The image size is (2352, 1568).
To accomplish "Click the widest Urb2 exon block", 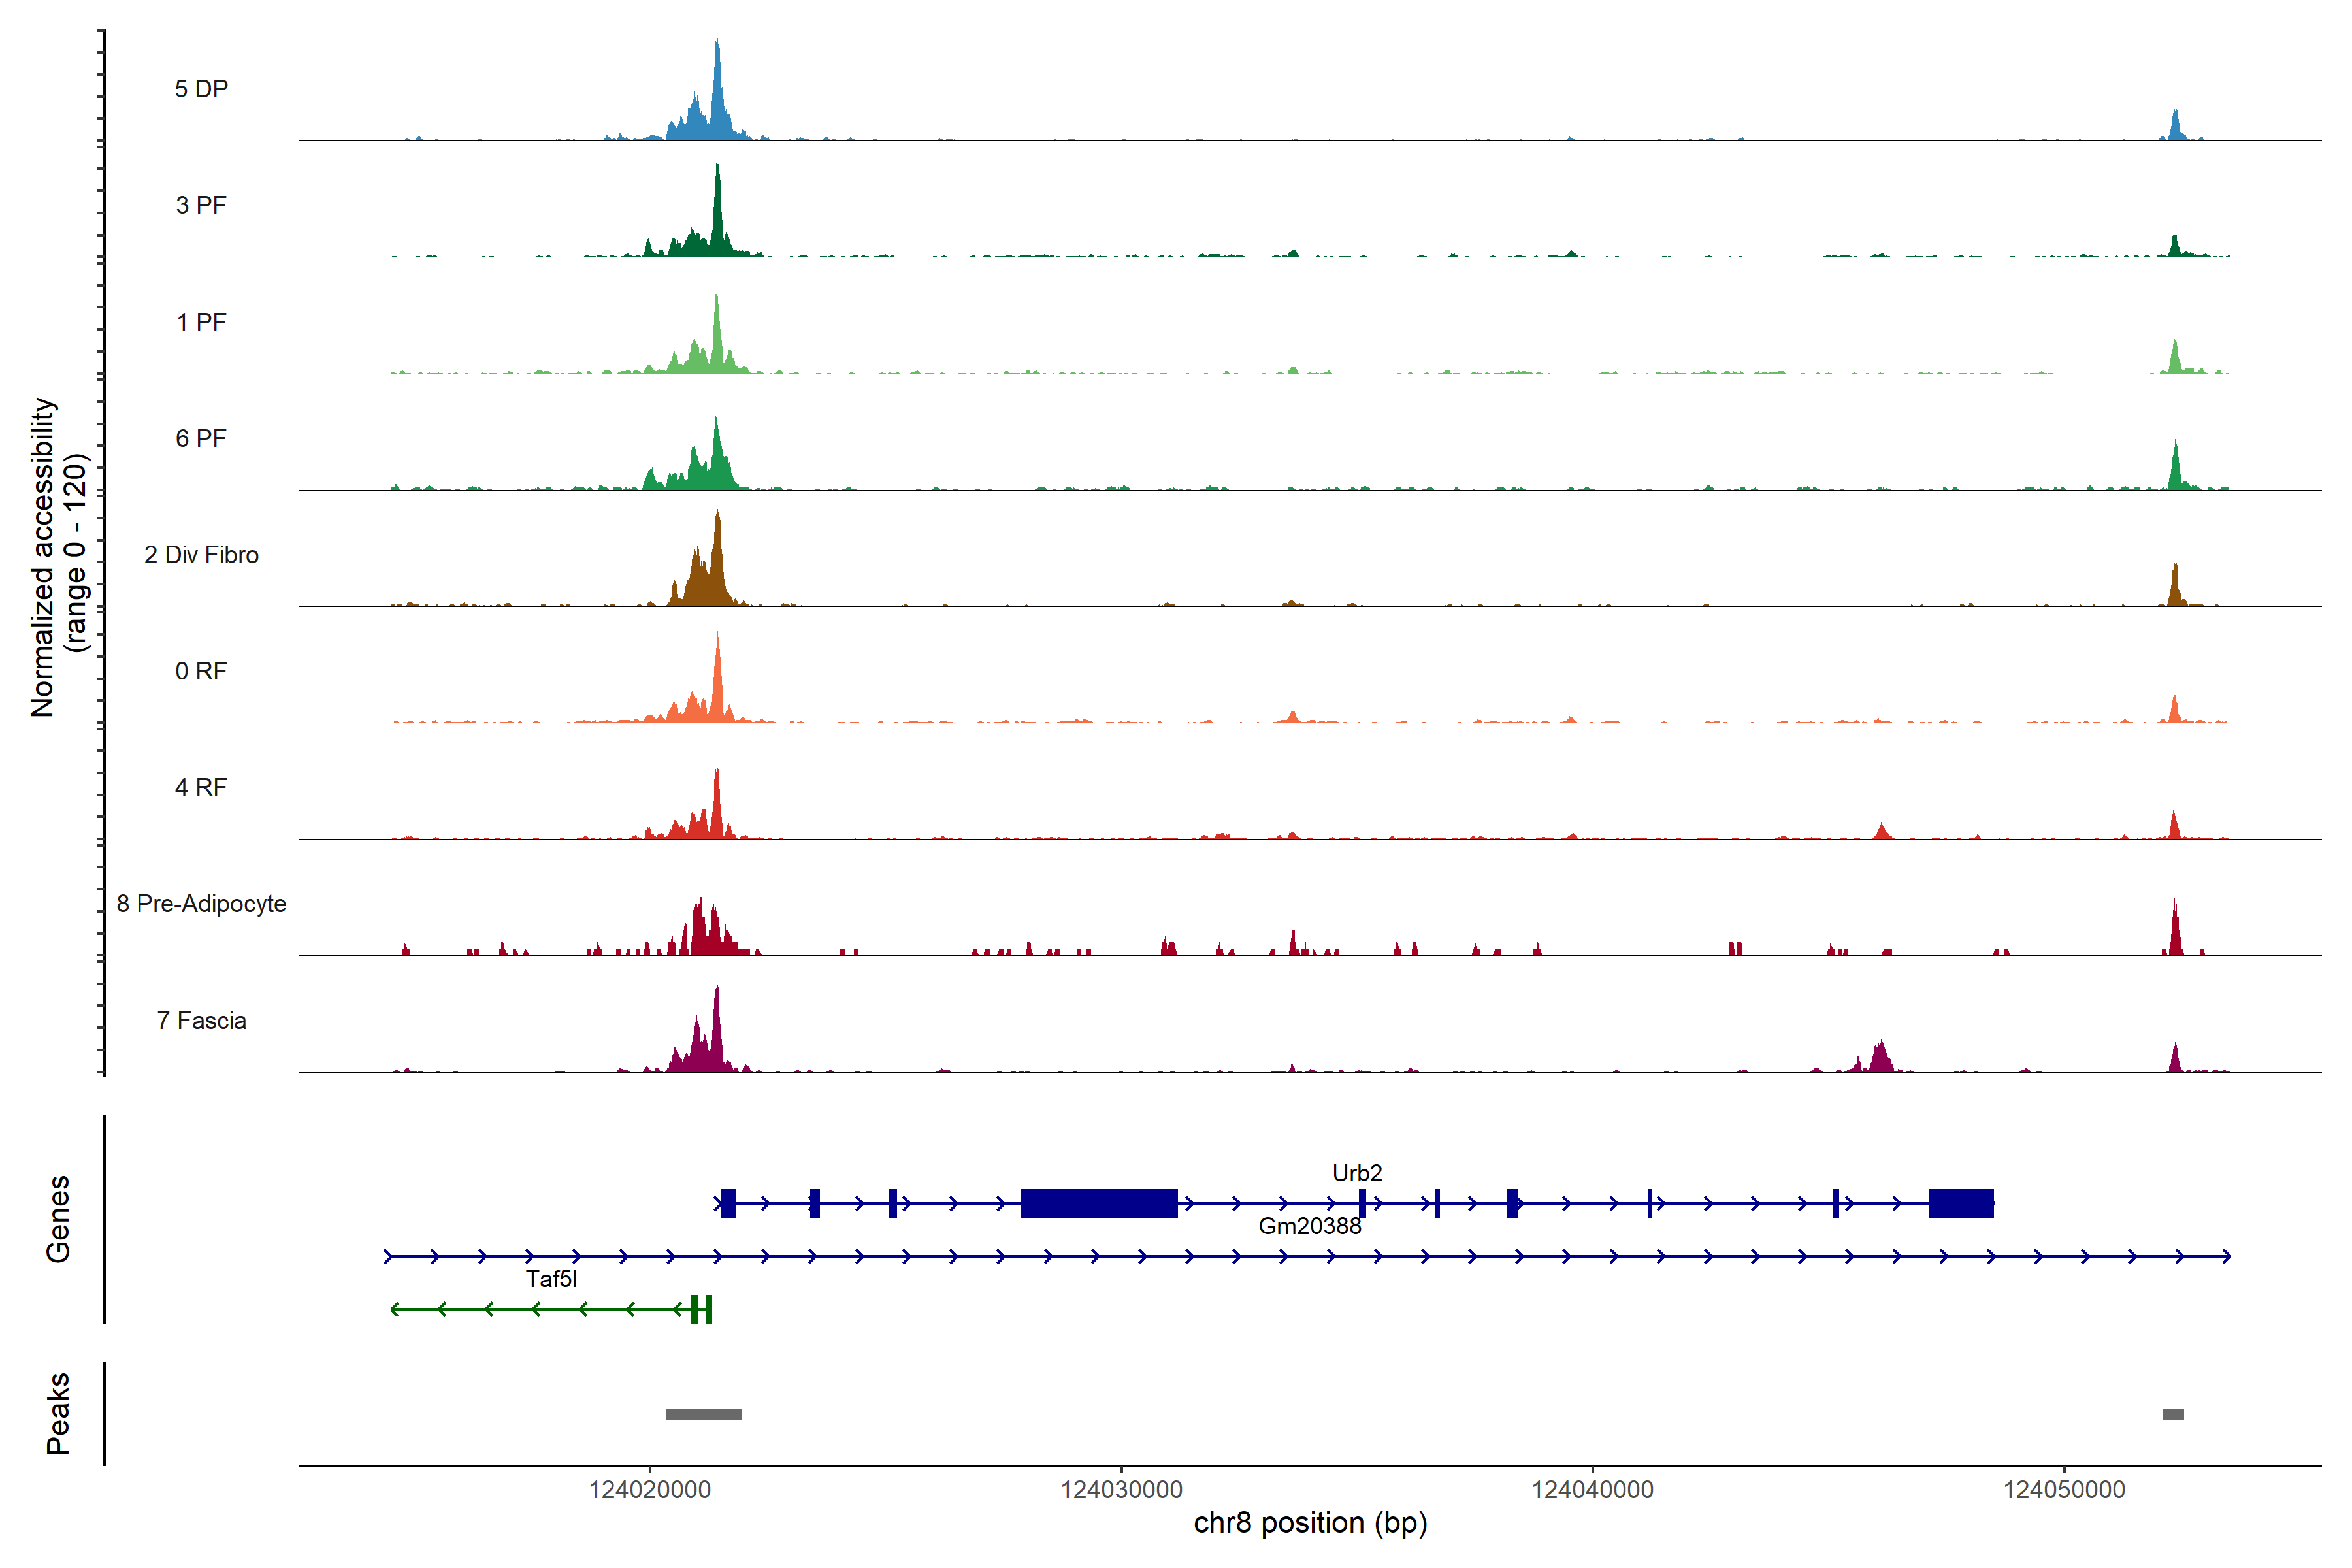I will click(1098, 1203).
